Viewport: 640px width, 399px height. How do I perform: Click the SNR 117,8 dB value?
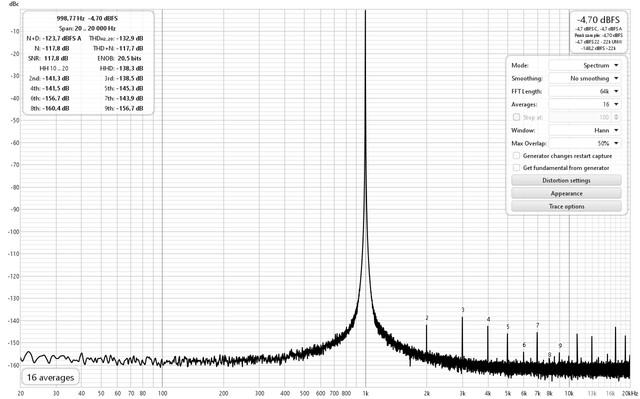coord(57,58)
